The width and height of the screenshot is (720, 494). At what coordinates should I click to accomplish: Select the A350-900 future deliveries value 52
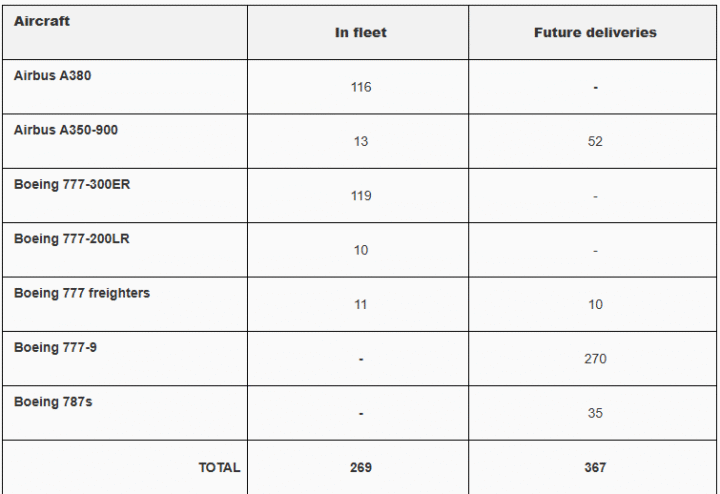pos(595,141)
